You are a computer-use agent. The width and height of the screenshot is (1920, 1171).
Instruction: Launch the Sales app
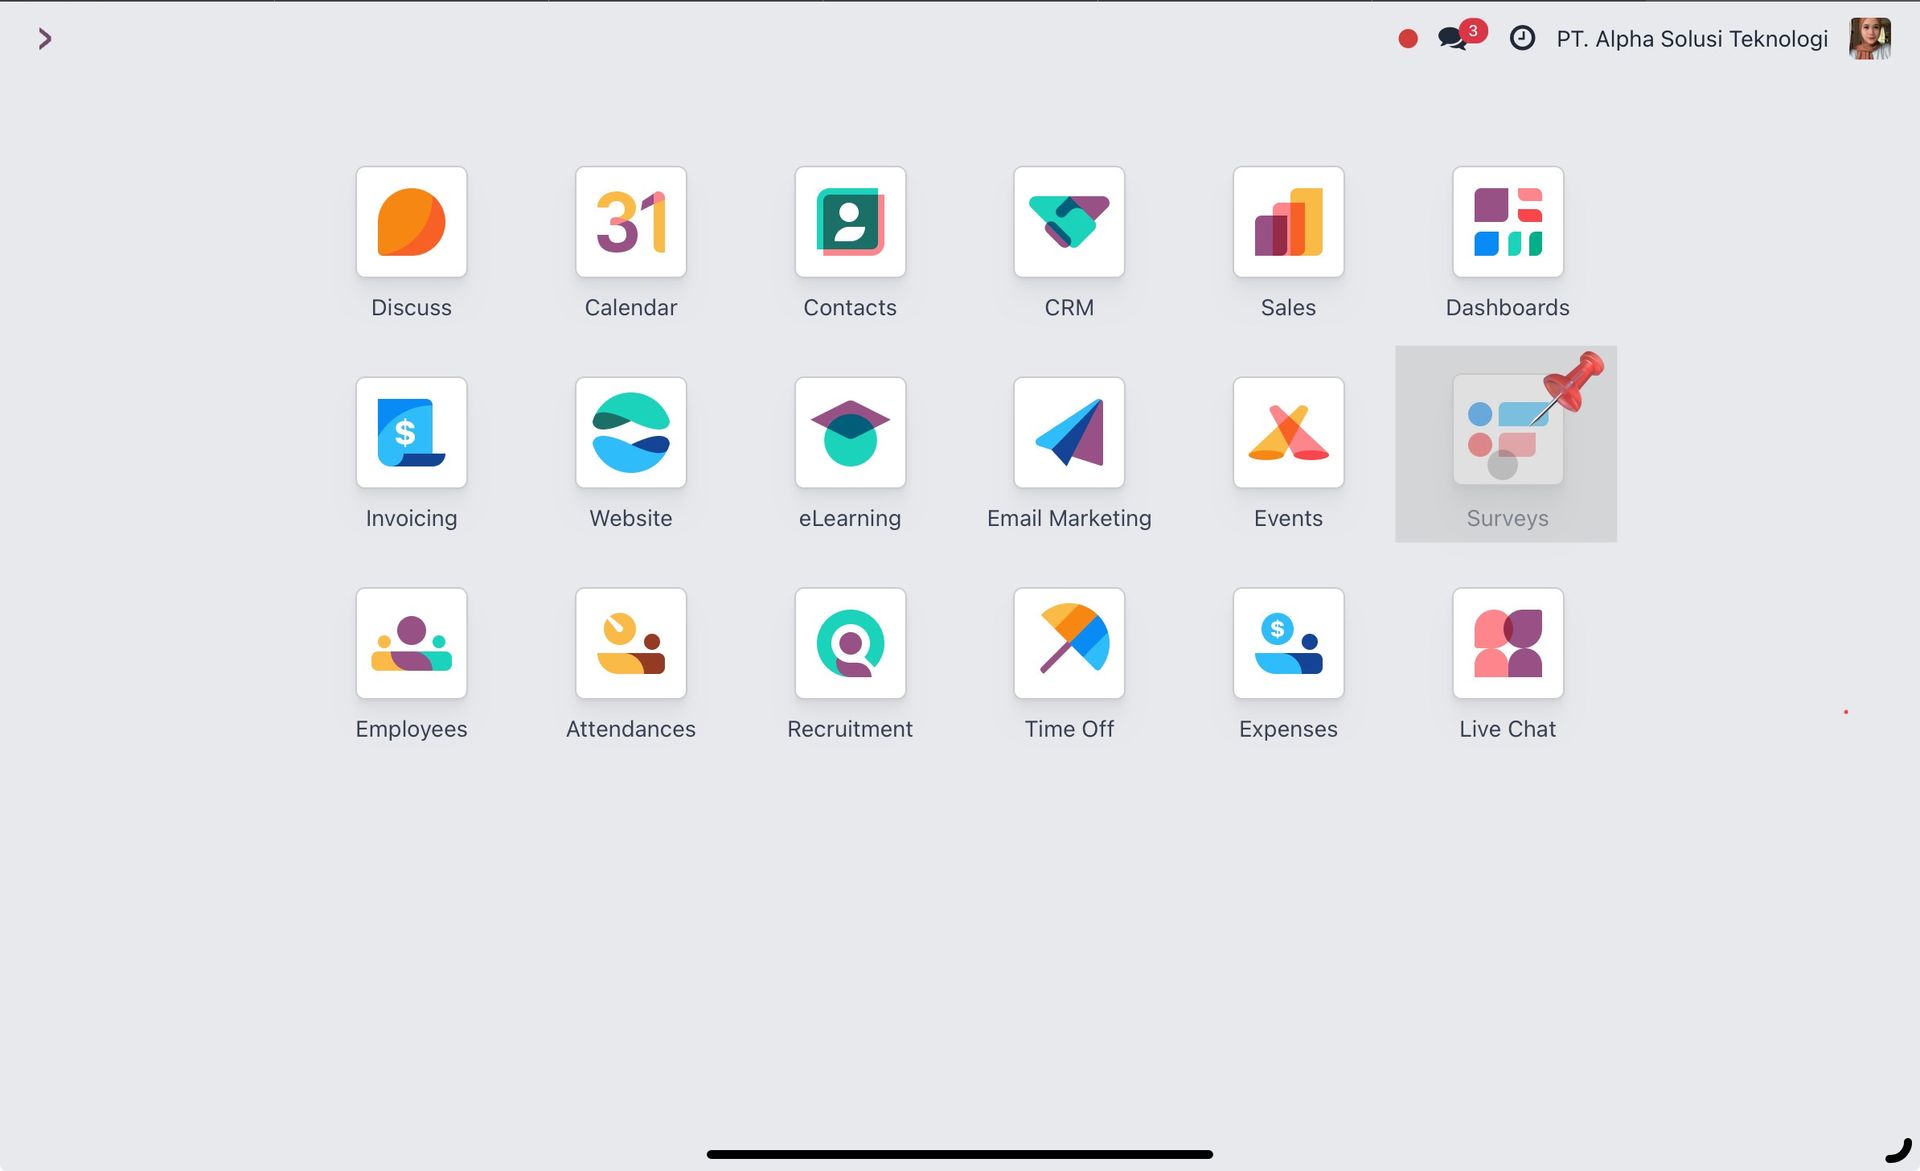[x=1288, y=222]
